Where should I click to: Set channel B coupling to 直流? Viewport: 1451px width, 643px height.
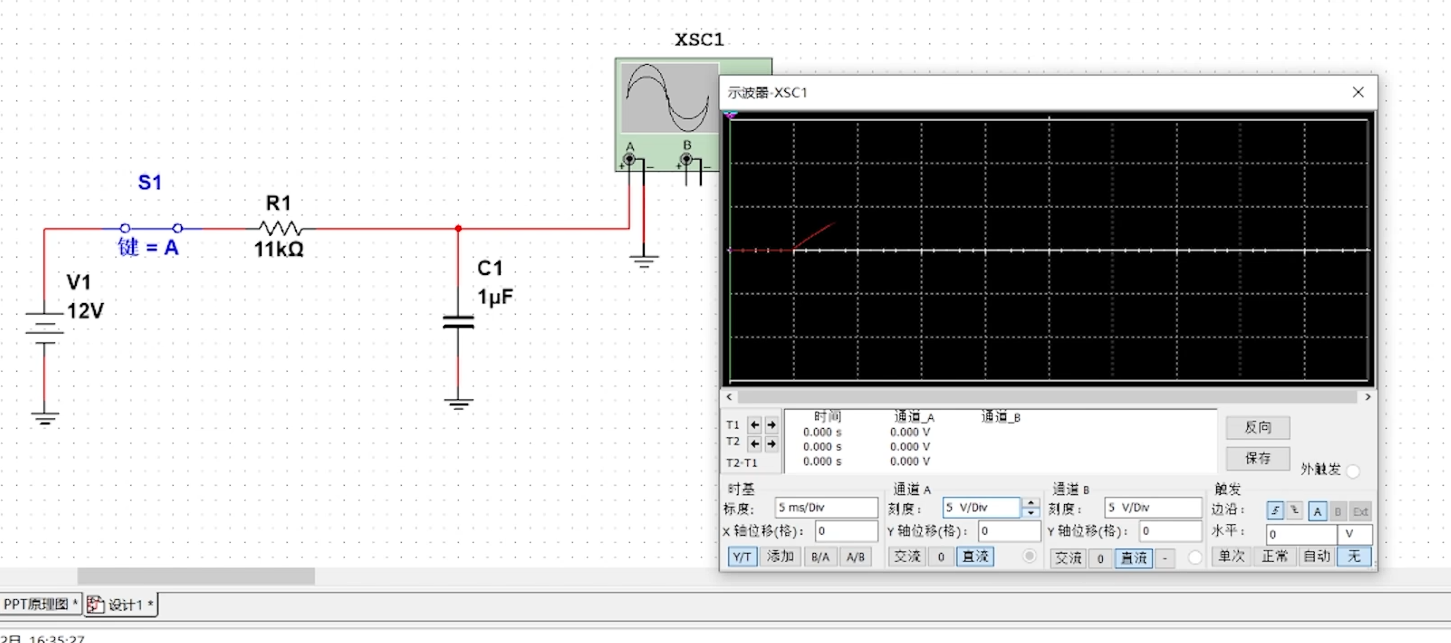coord(1133,558)
